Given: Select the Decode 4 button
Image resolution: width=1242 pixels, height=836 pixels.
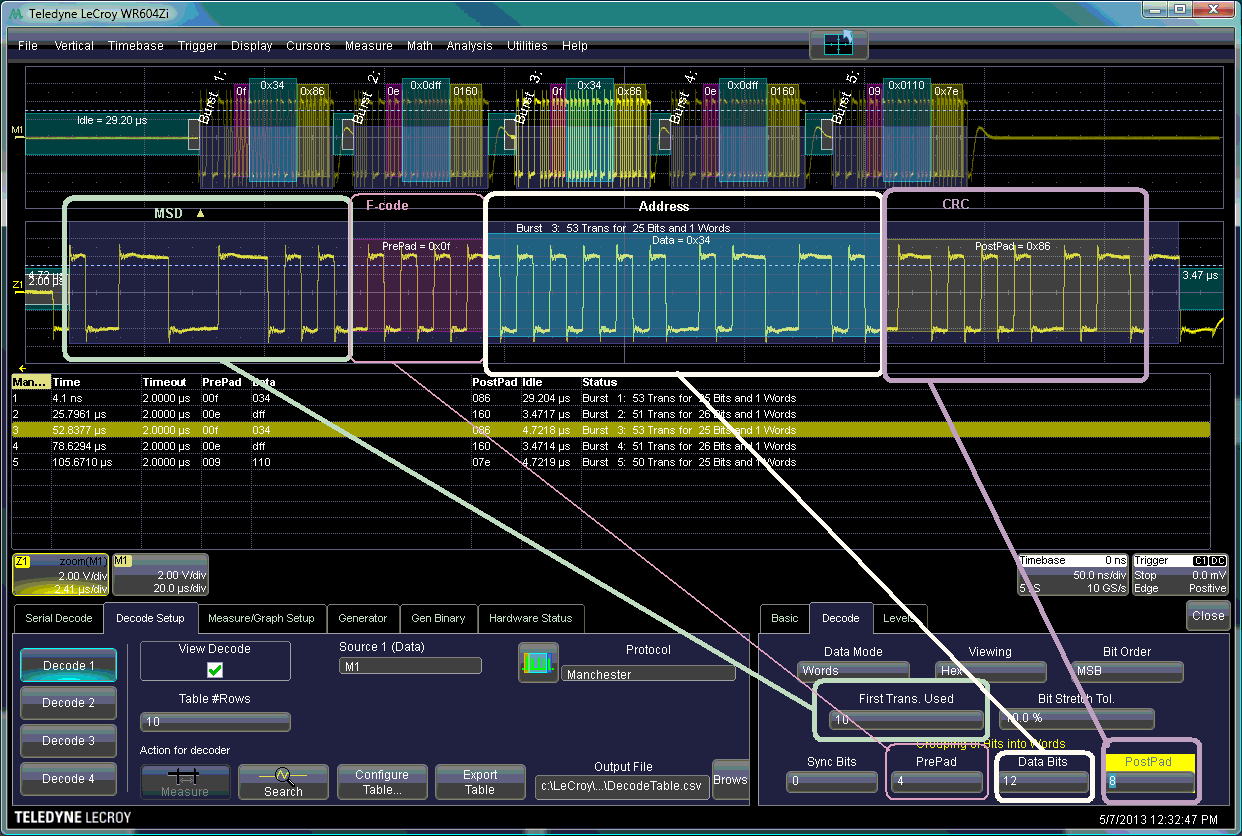Looking at the screenshot, I should pos(69,778).
